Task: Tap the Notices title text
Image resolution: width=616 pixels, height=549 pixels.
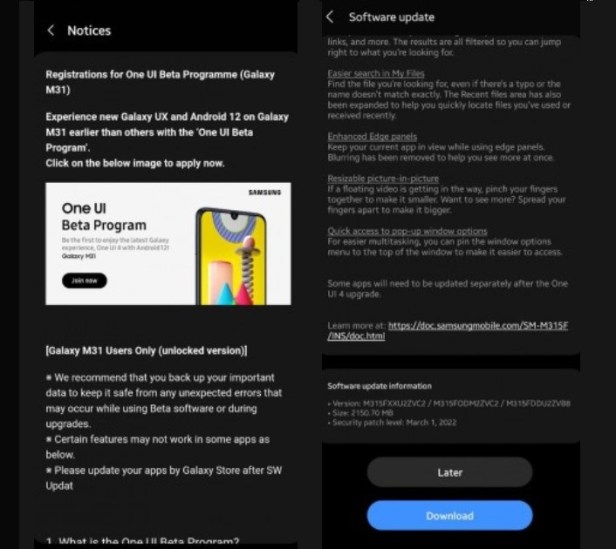Action: (89, 31)
